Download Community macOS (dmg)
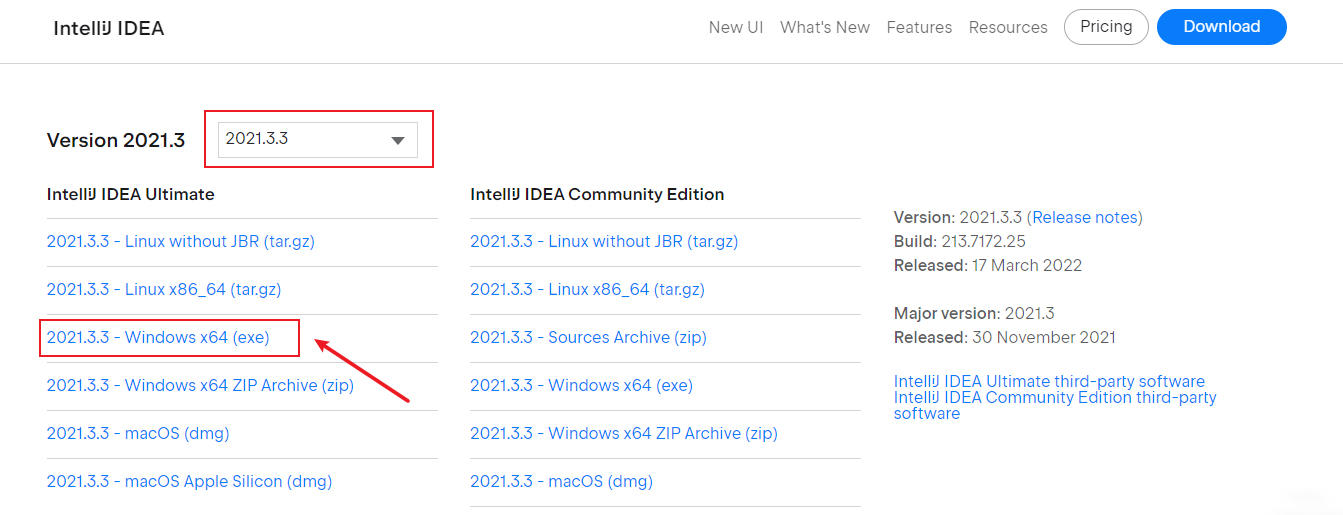This screenshot has height=515, width=1343. (561, 482)
